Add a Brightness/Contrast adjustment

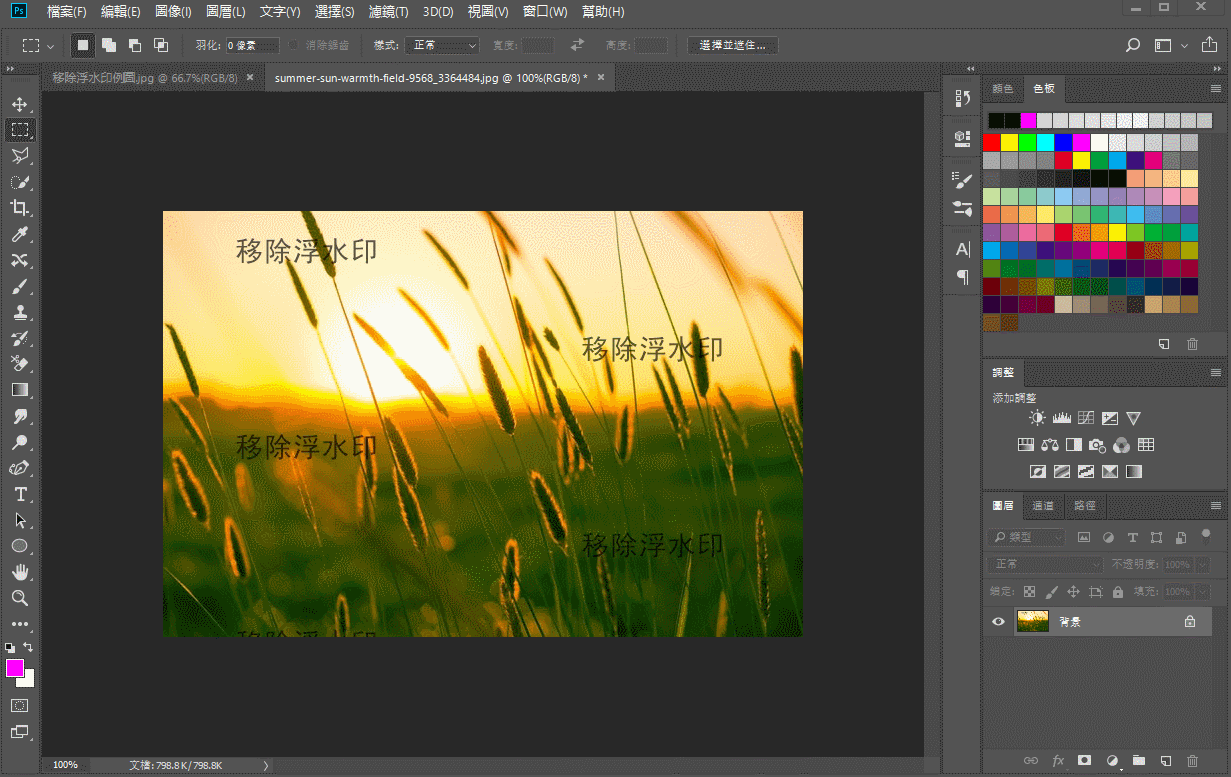coord(1037,418)
